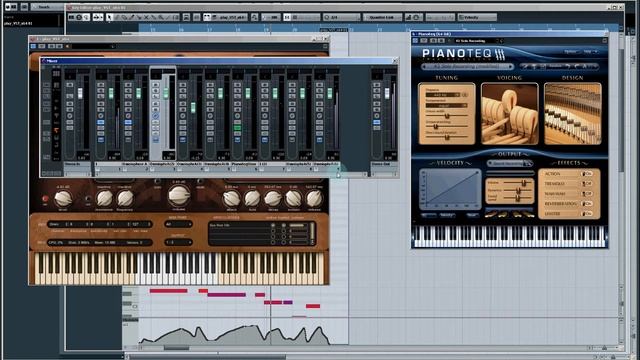Screen dimensions: 640x360
Task: Click the level knob beside the red power button
Action: [63, 198]
